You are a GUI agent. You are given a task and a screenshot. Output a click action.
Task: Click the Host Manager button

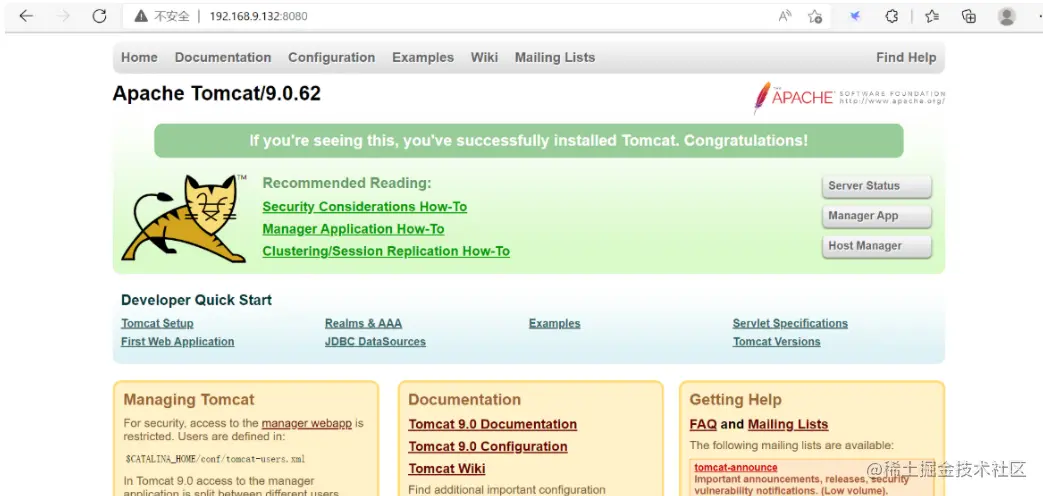(x=877, y=246)
